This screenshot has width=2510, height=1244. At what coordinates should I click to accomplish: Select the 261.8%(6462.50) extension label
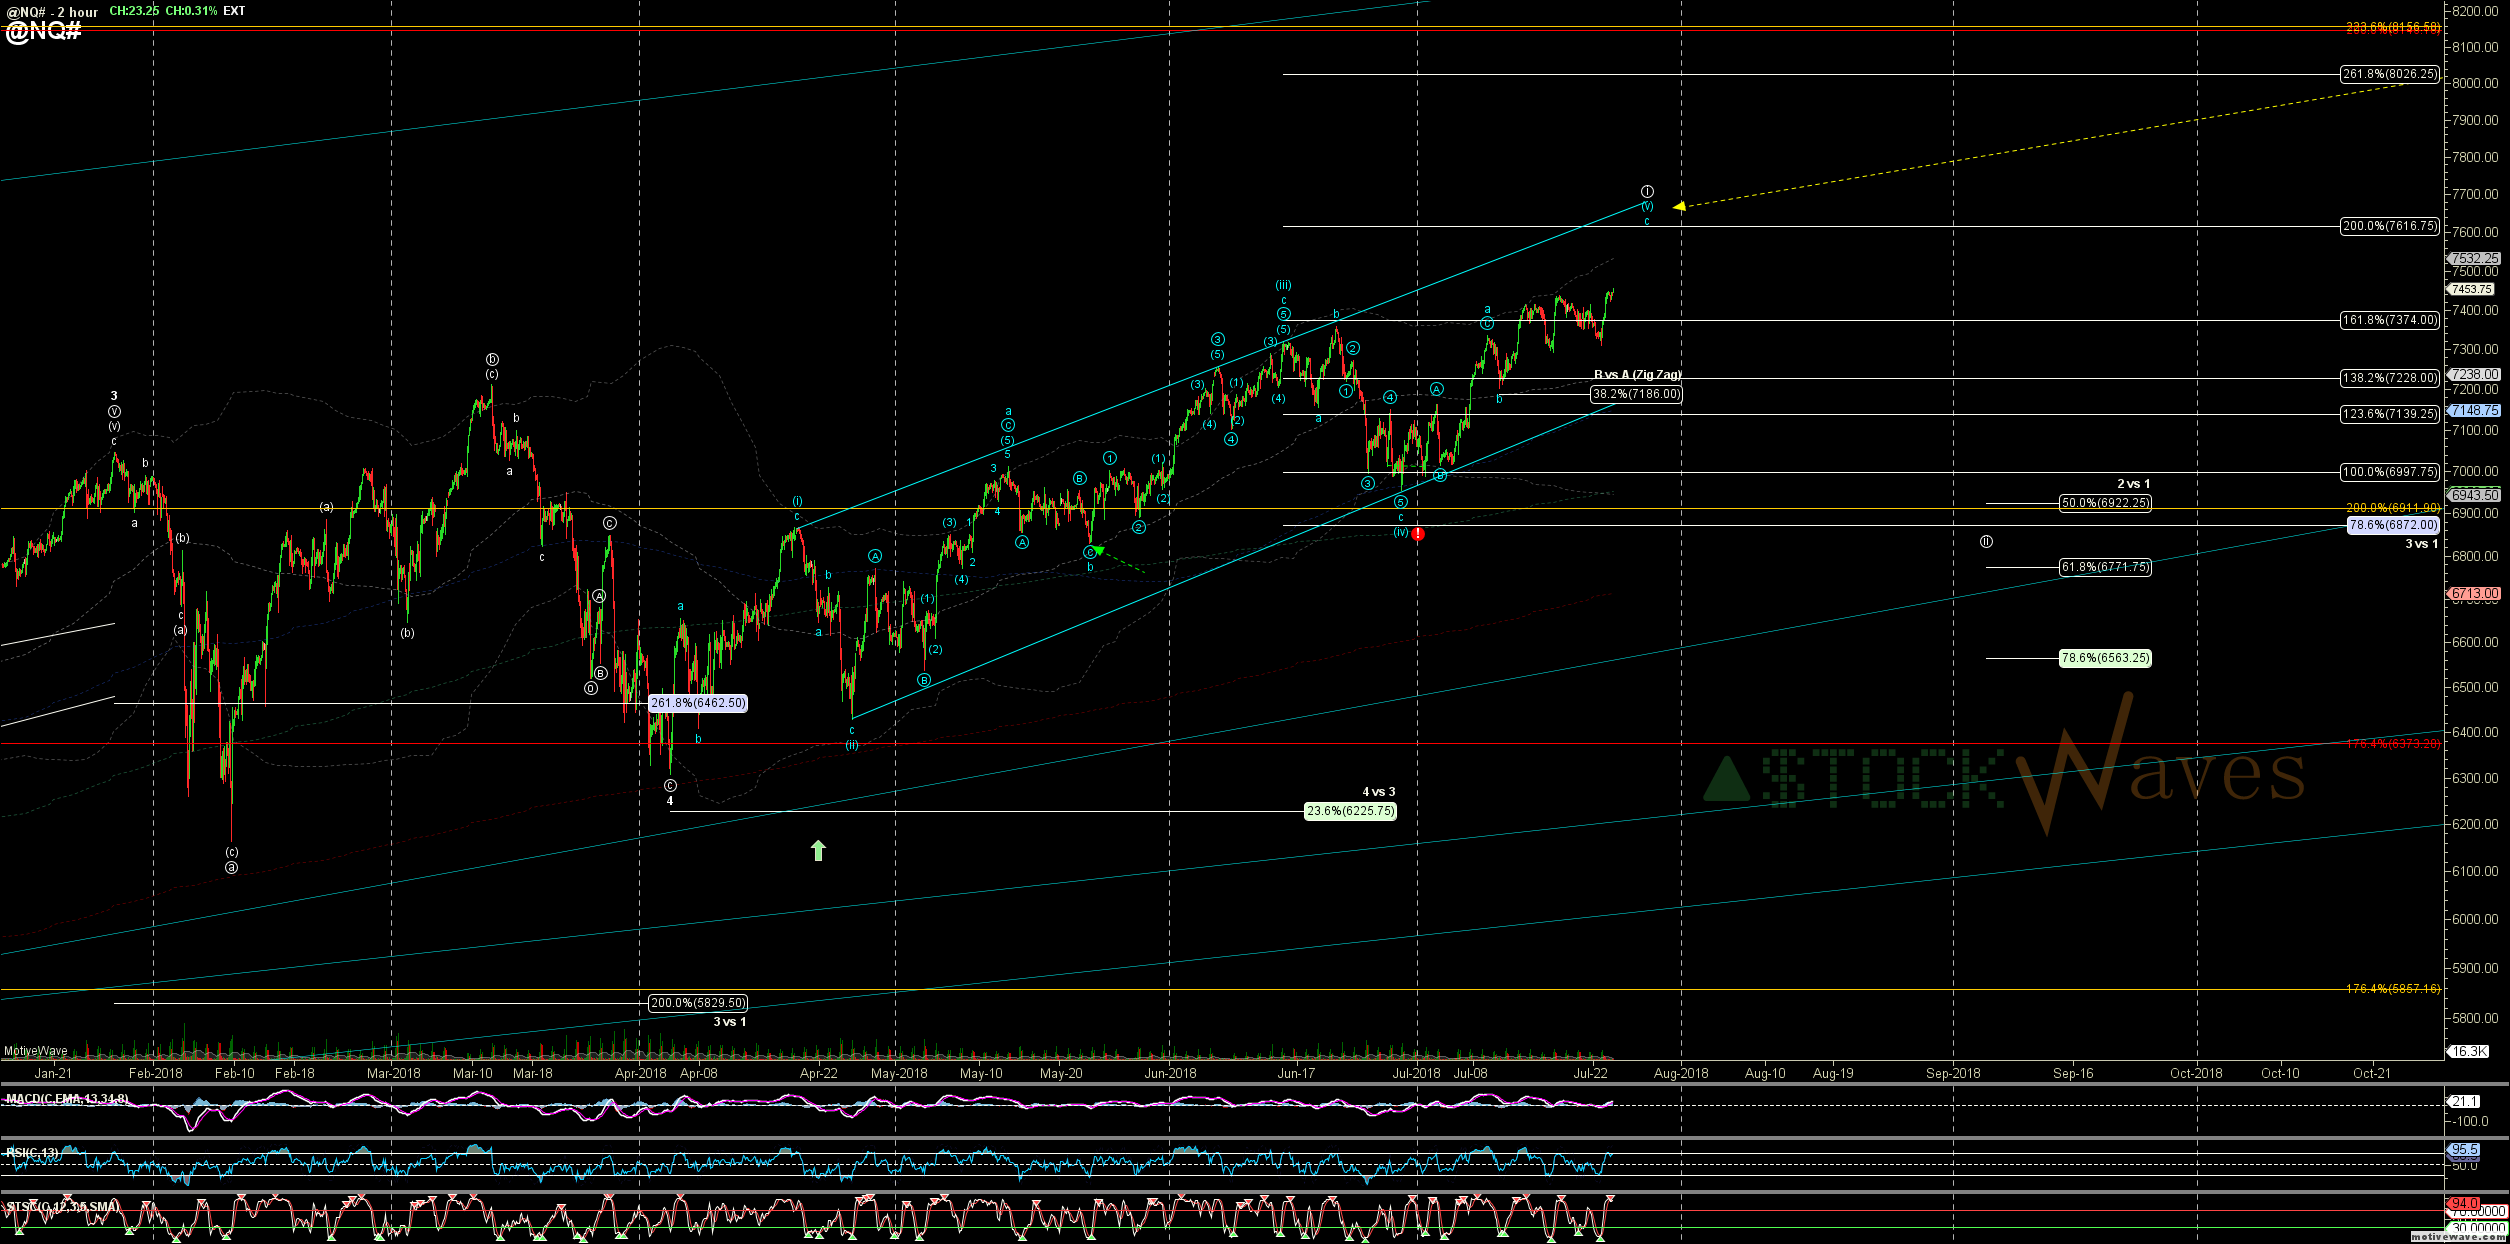click(x=698, y=703)
